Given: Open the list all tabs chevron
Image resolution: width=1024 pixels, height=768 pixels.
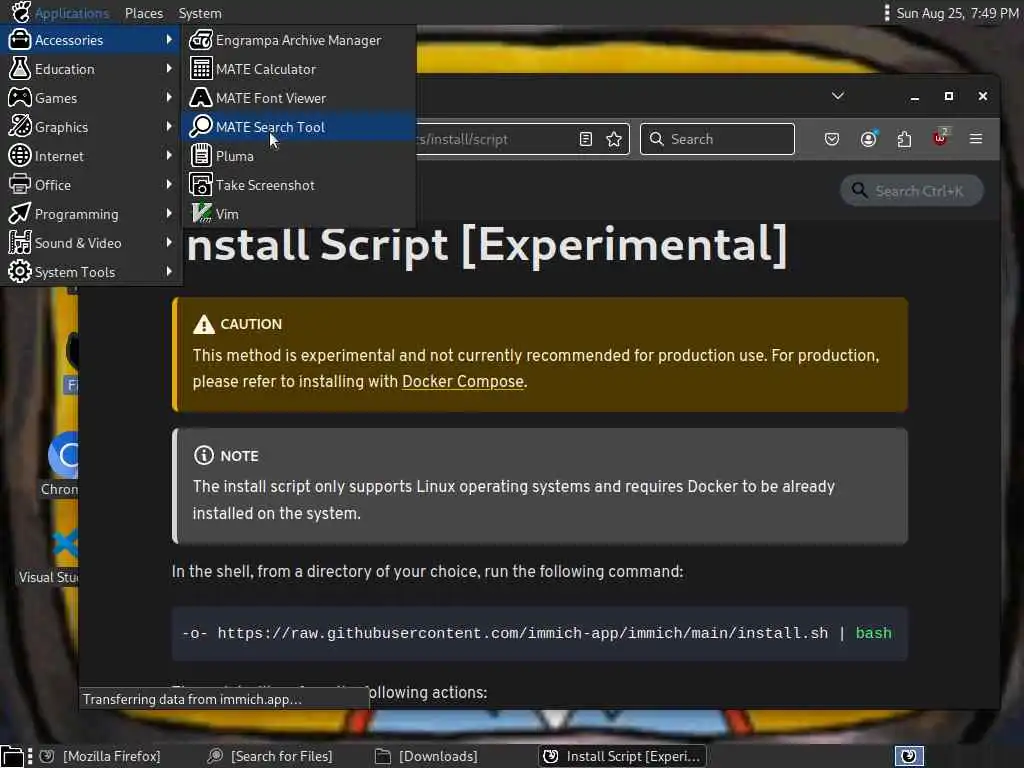Looking at the screenshot, I should pyautogui.click(x=838, y=96).
